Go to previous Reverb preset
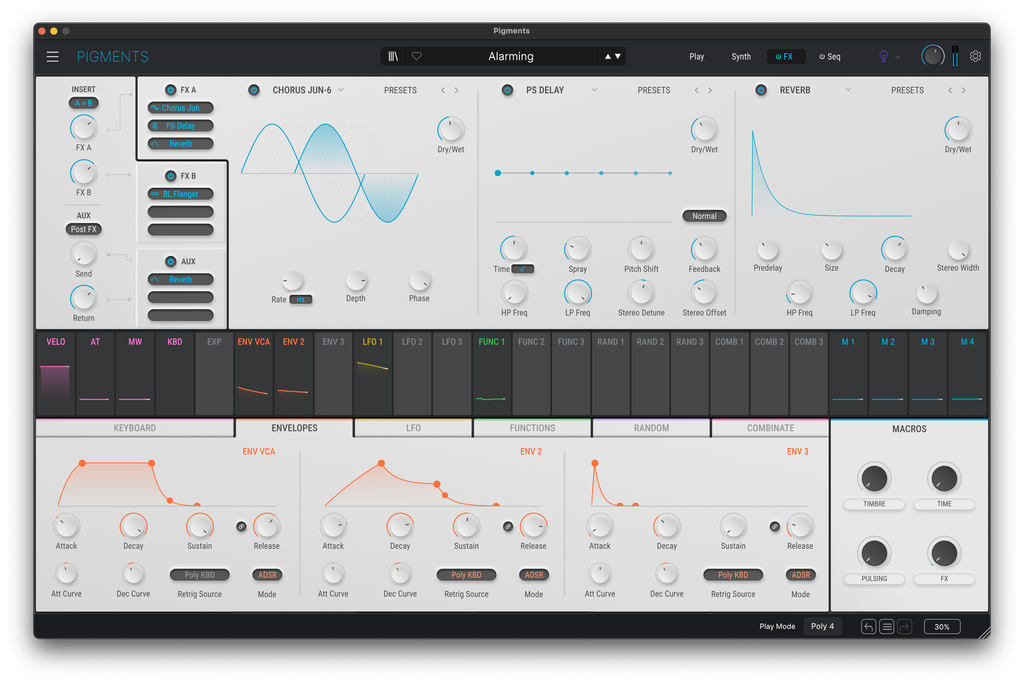The image size is (1024, 683). (950, 90)
